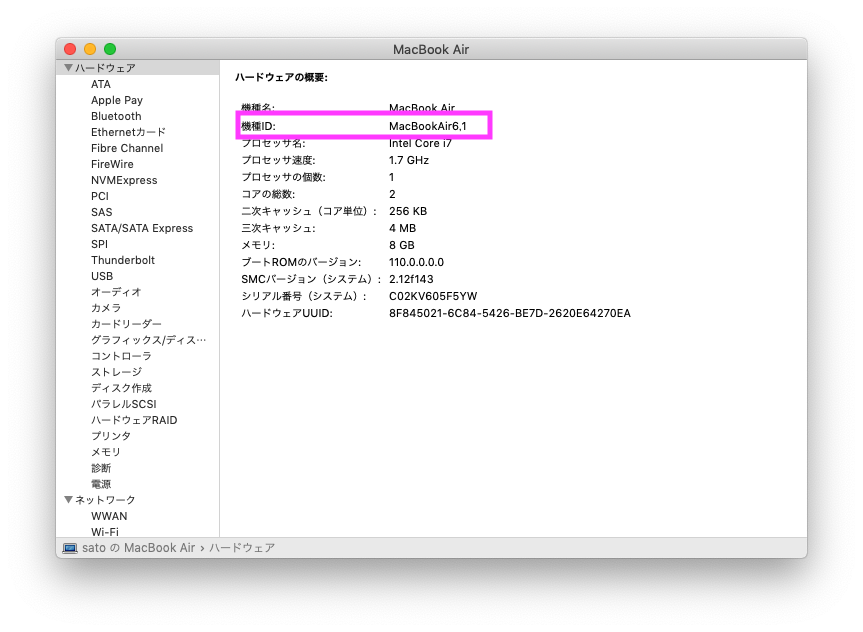Select 診断 in the sidebar
This screenshot has width=863, height=632.
pyautogui.click(x=101, y=468)
